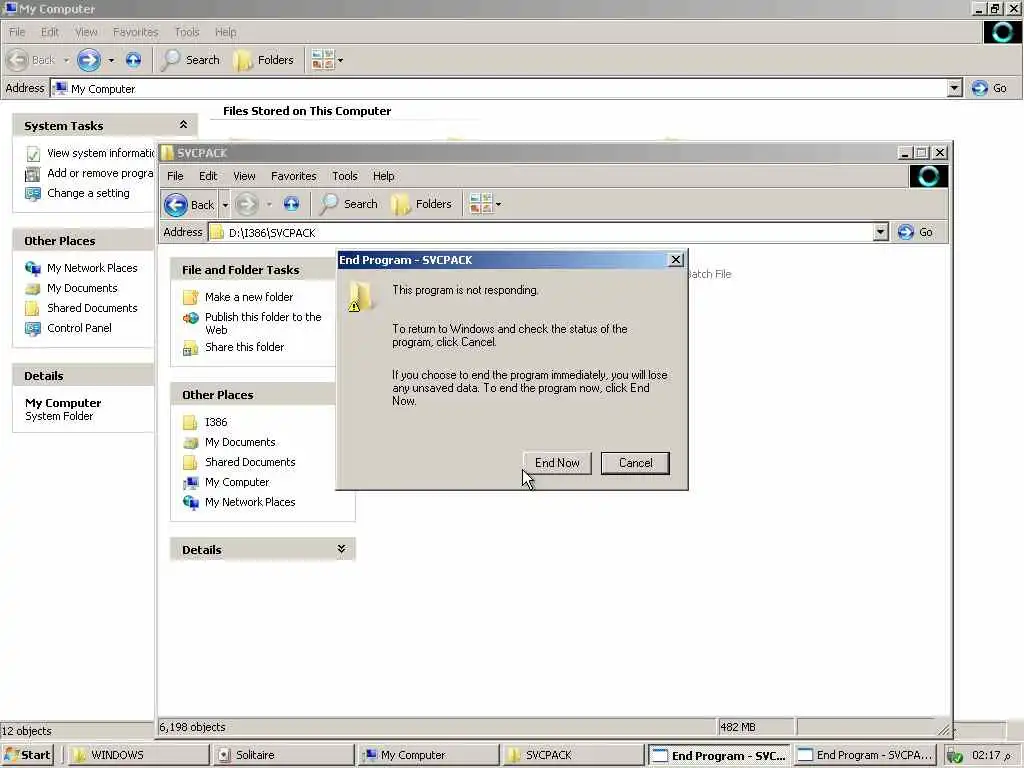Toggle Folders pane in SVCPACK window
The height and width of the screenshot is (768, 1024).
tap(421, 204)
